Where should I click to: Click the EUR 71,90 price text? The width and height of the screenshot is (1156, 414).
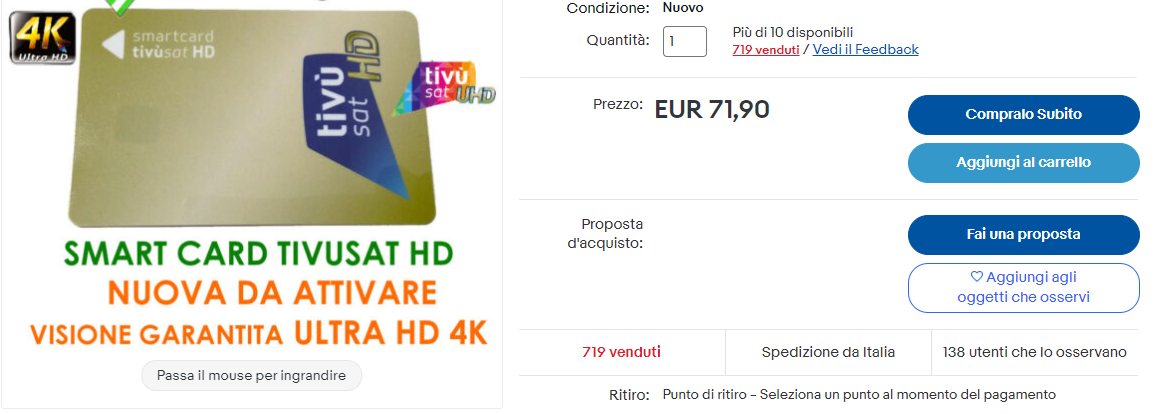[x=712, y=110]
